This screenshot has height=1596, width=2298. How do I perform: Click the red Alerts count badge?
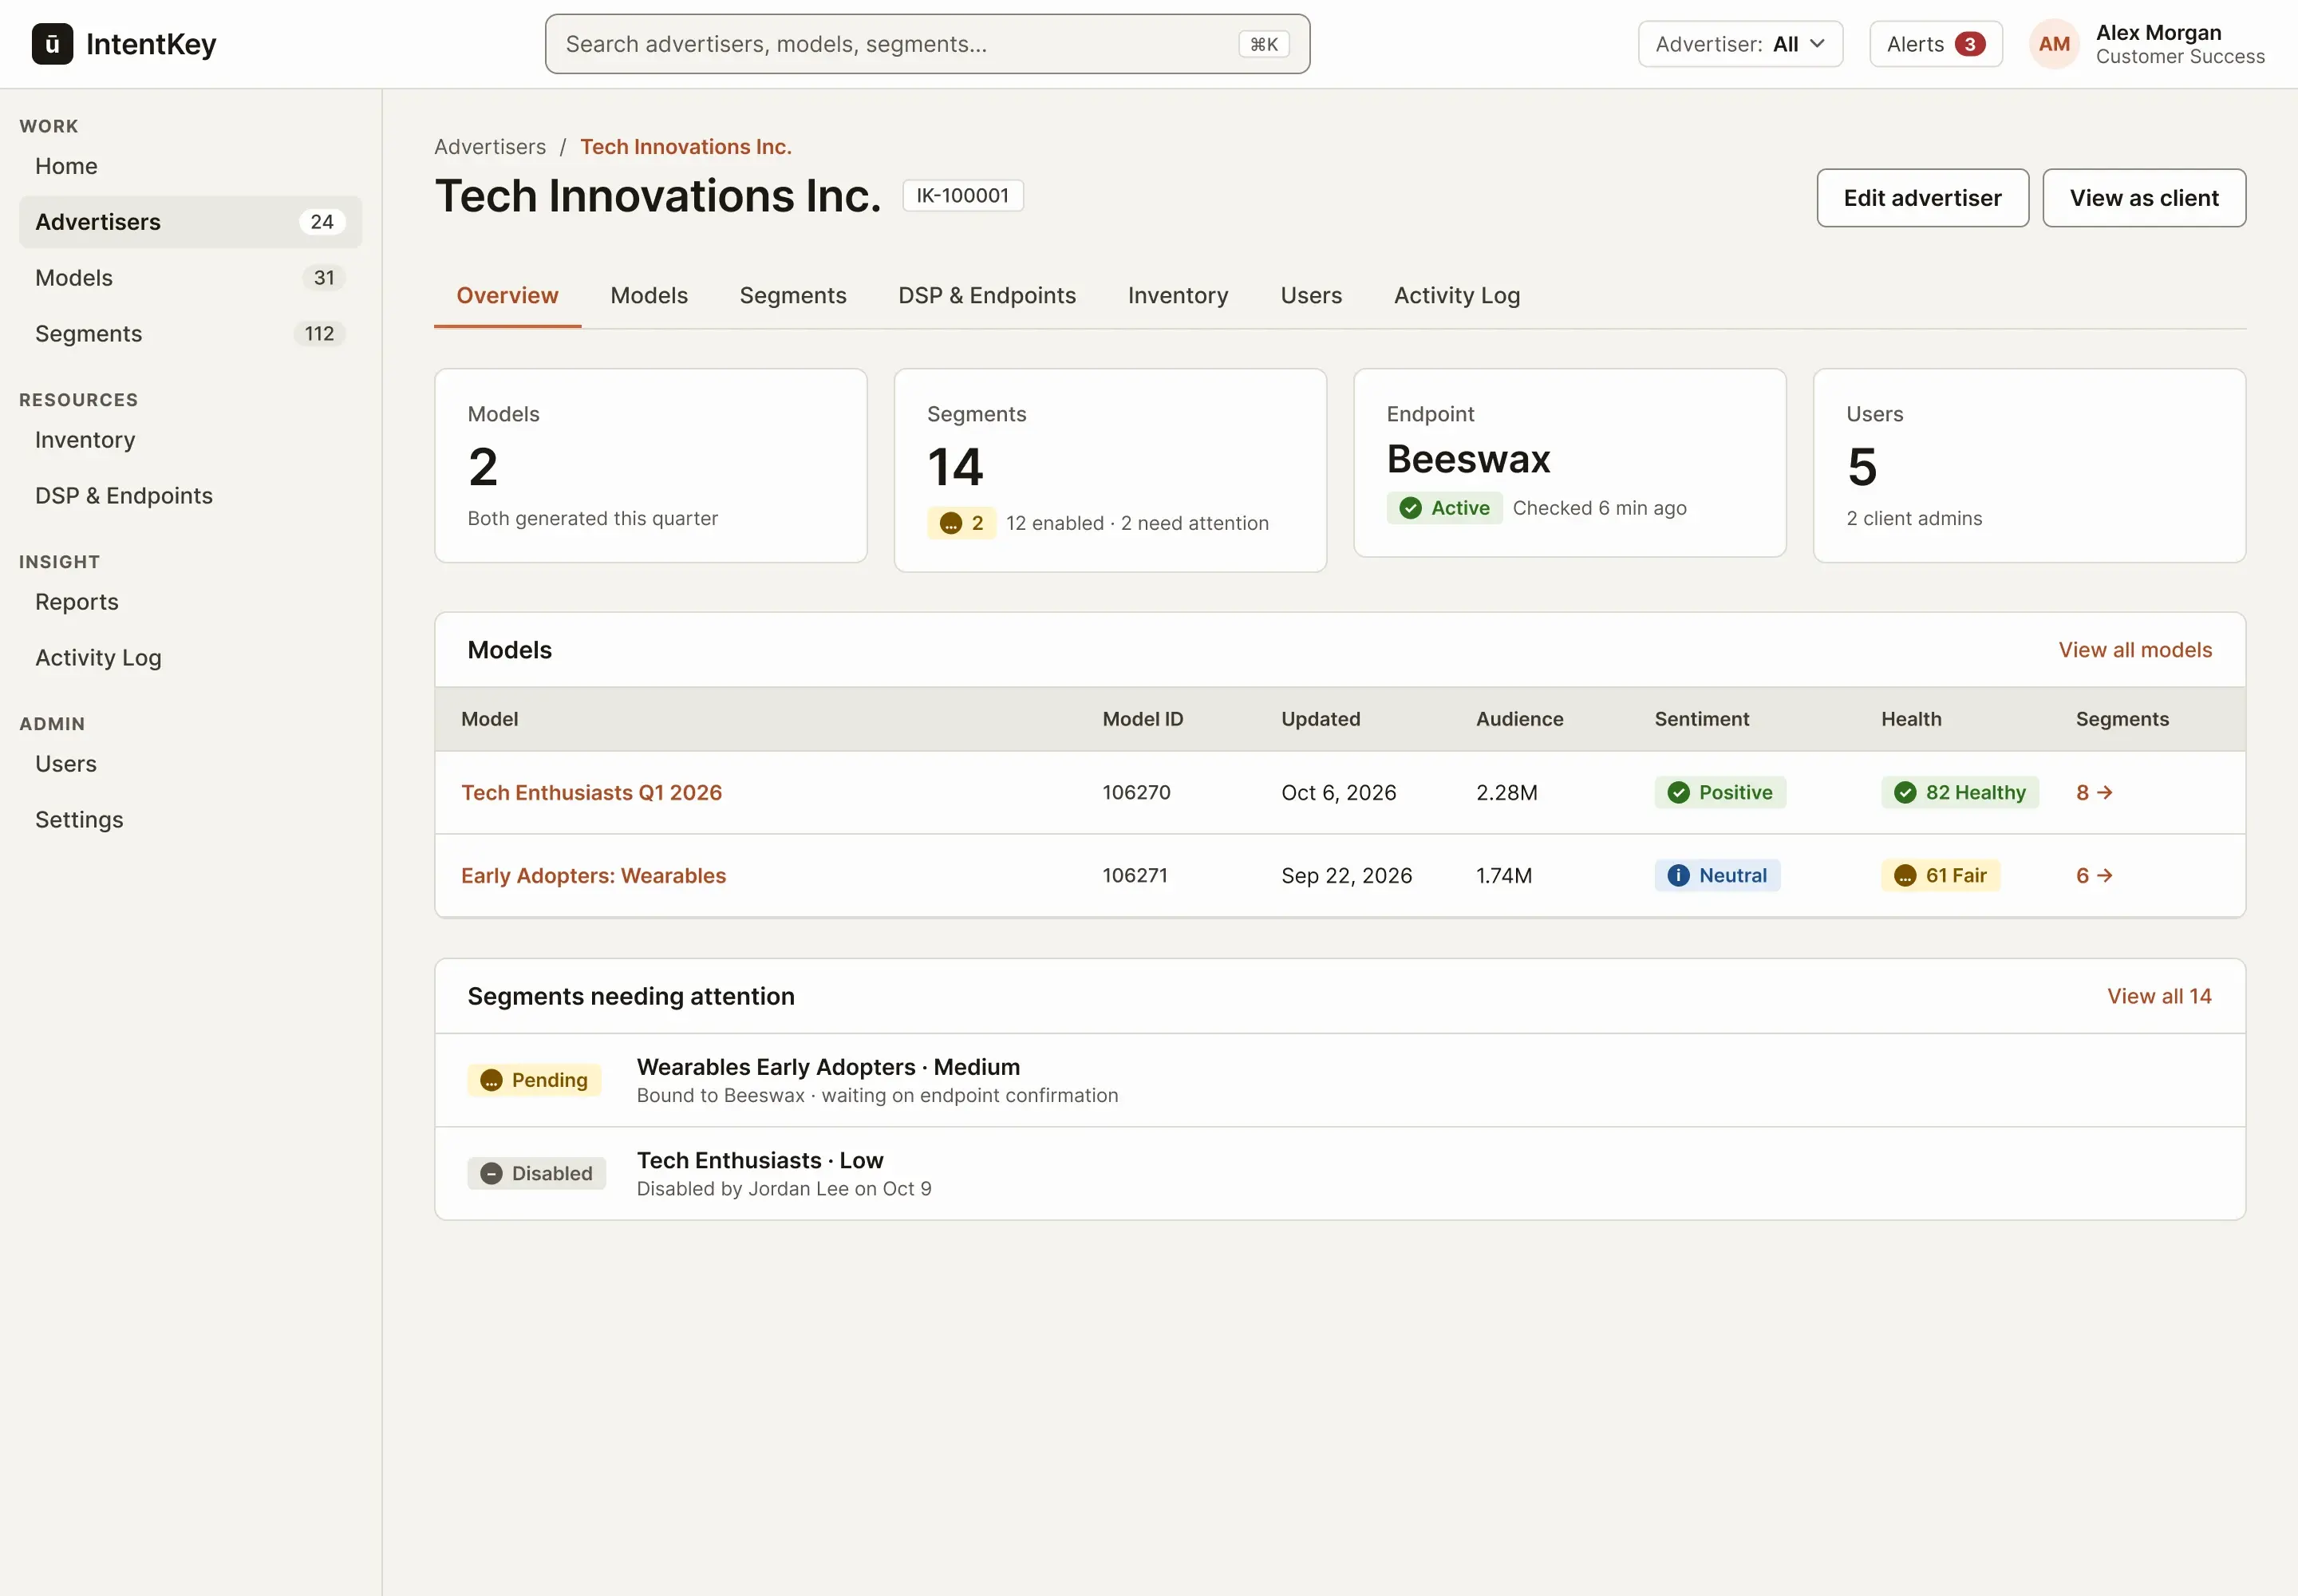coord(1969,44)
